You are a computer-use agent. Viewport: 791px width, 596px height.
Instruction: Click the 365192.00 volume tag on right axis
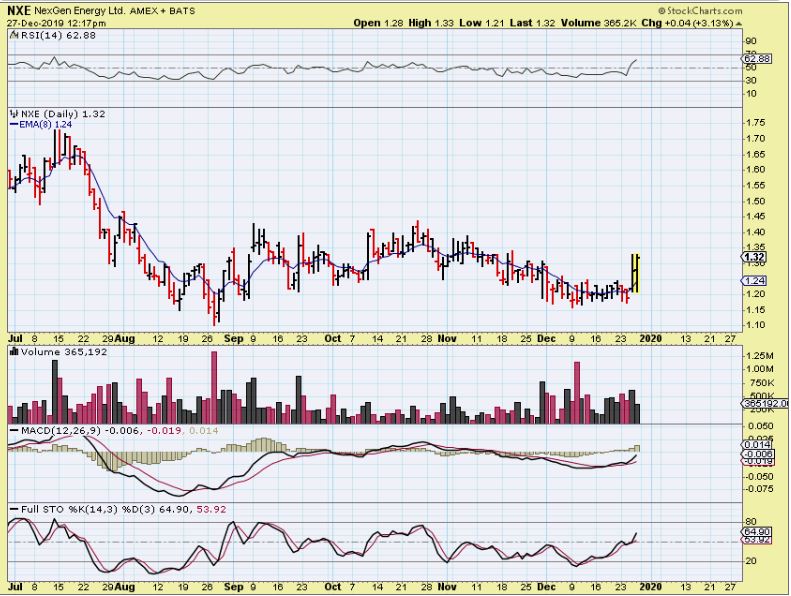click(766, 403)
